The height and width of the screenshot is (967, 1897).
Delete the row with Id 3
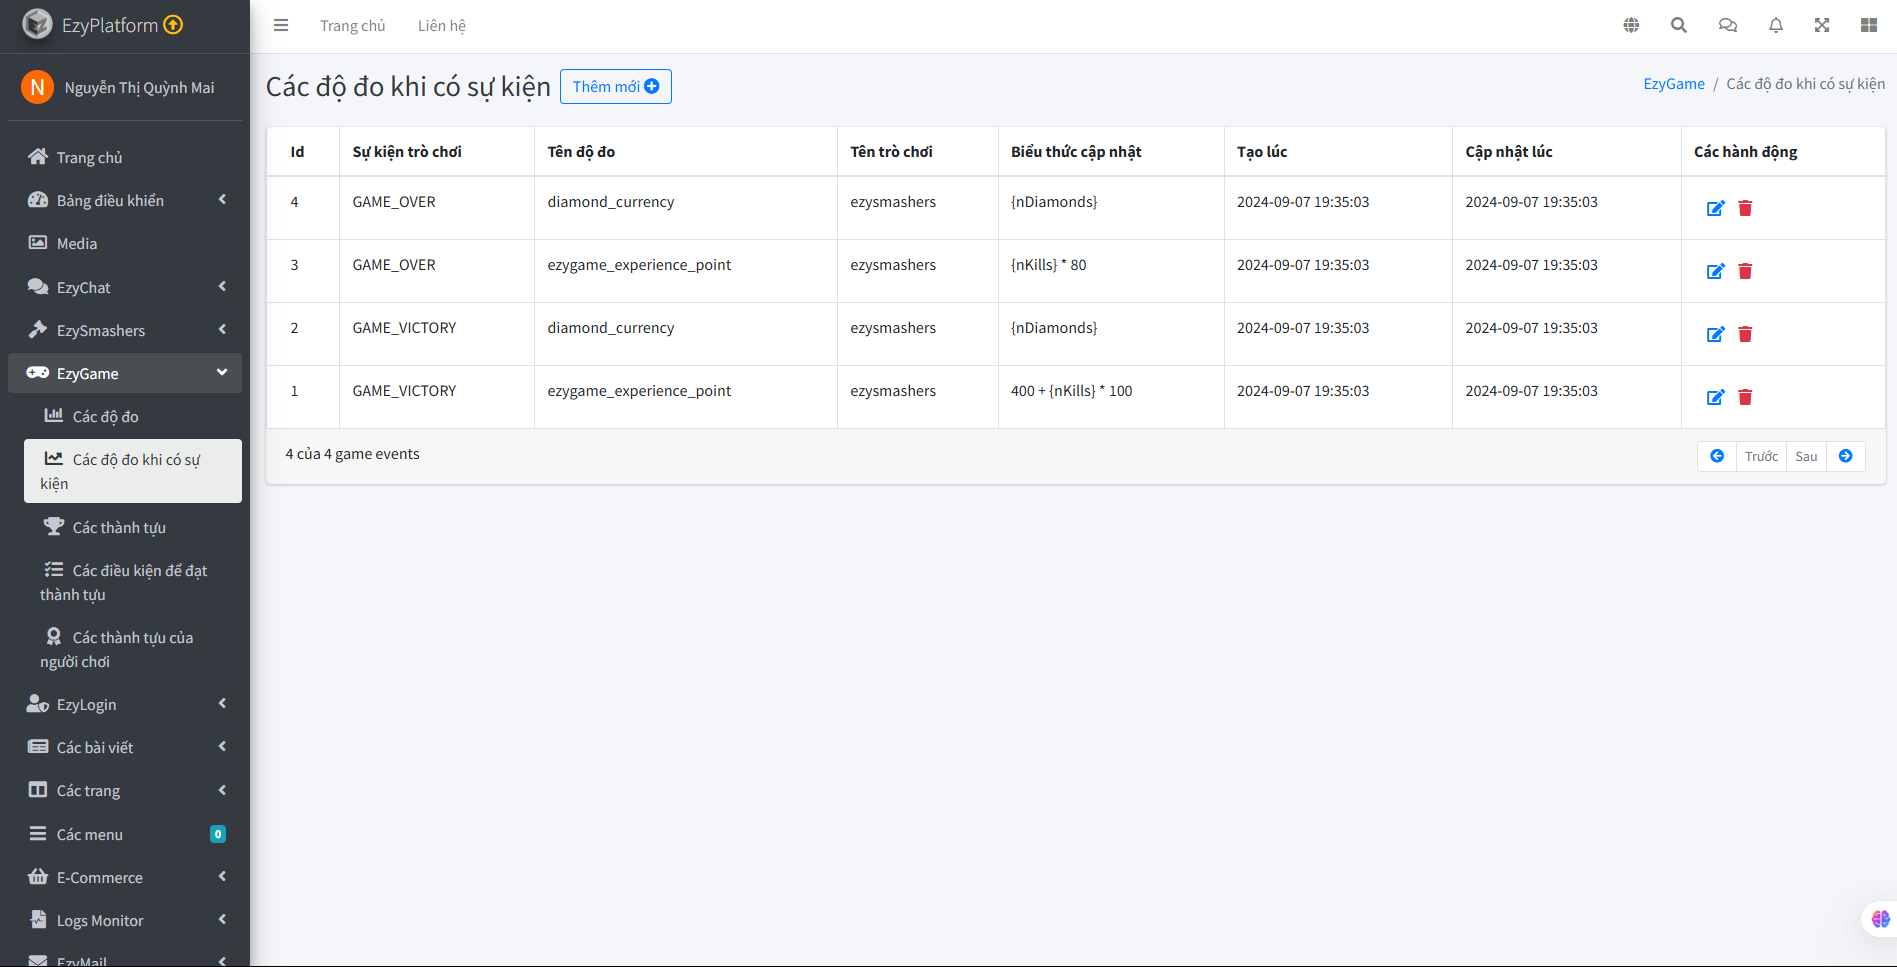click(1745, 271)
